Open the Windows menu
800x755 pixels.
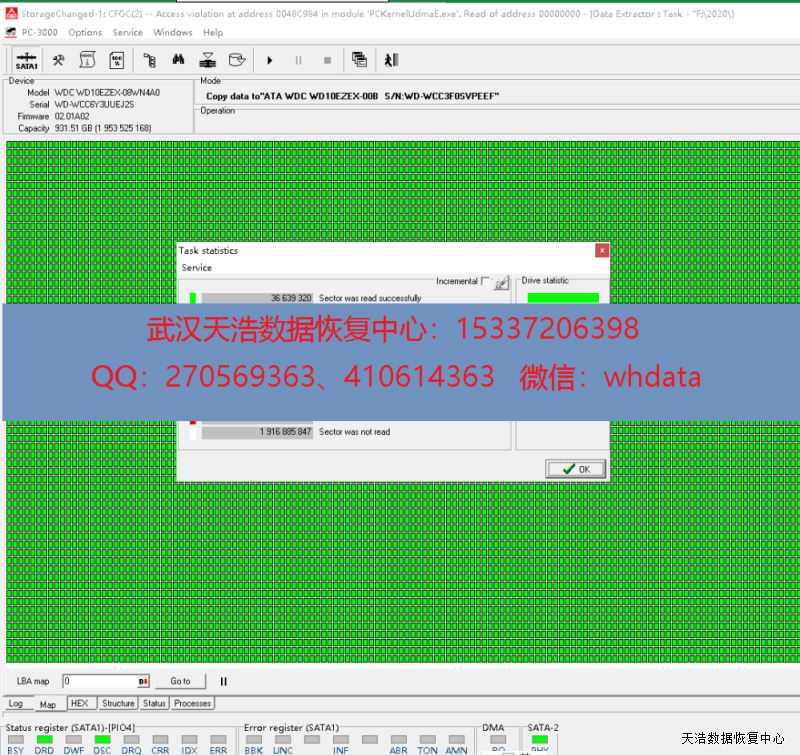pyautogui.click(x=172, y=32)
